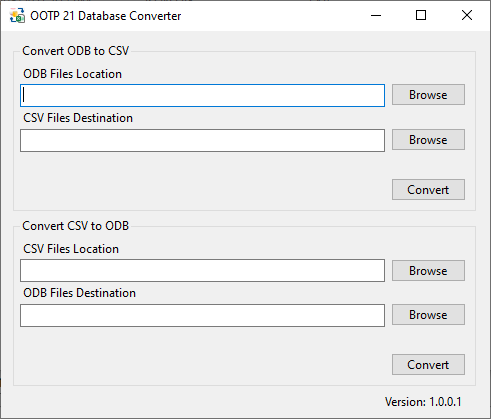Browse for the CSV Files Location folder
The image size is (491, 419).
click(428, 271)
